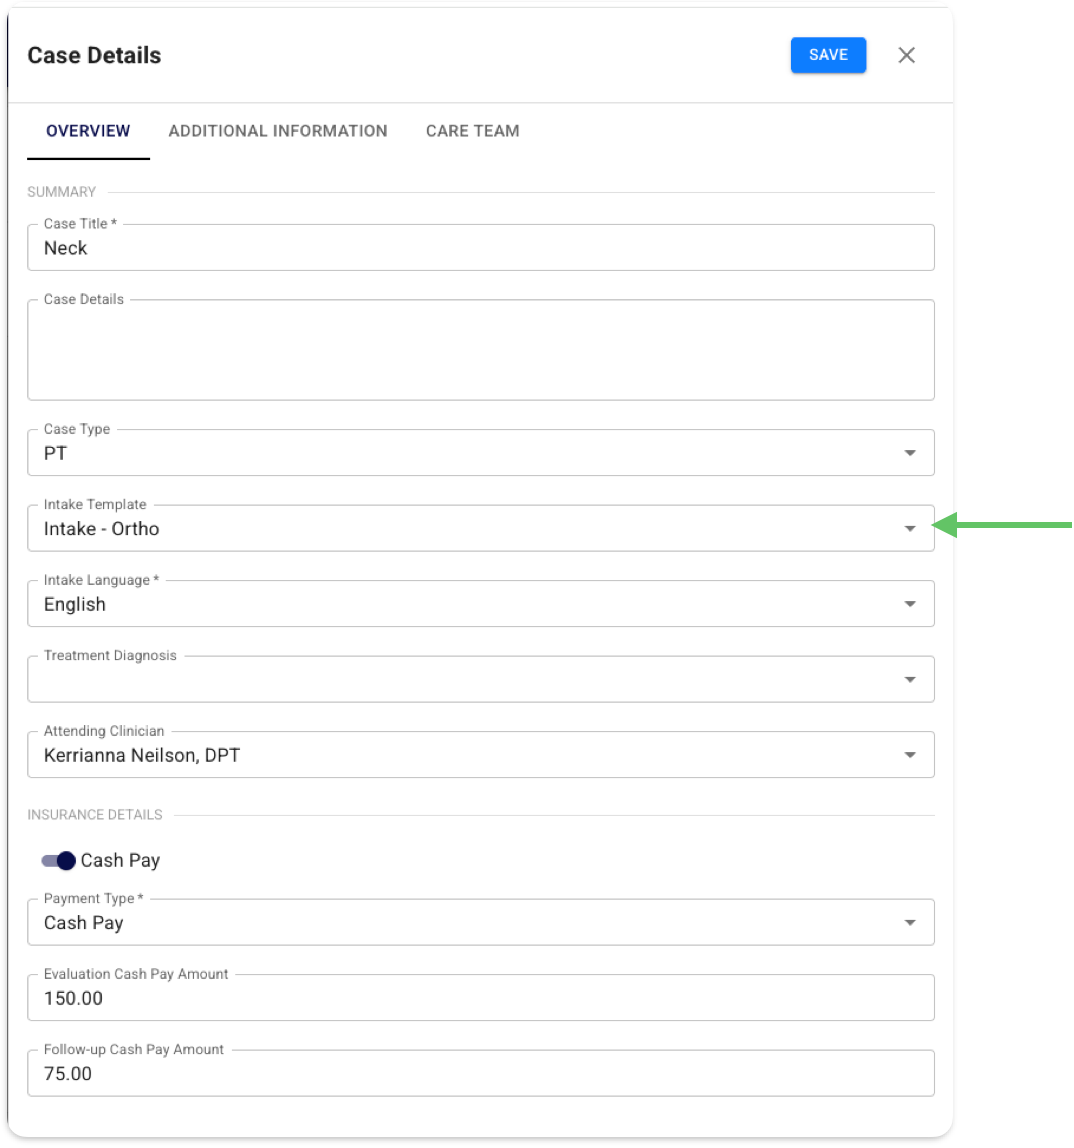Viewport: 1074px width, 1148px height.
Task: Open Attending Clinician dropdown arrow
Action: (x=909, y=755)
